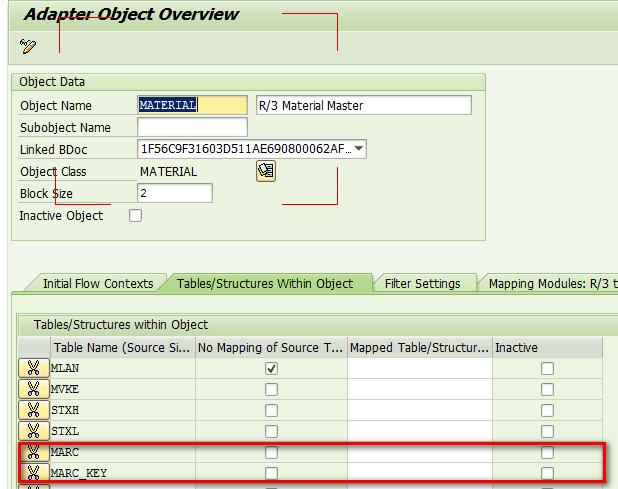The height and width of the screenshot is (489, 618).
Task: Click the table select-all corner cell
Action: click(x=34, y=348)
